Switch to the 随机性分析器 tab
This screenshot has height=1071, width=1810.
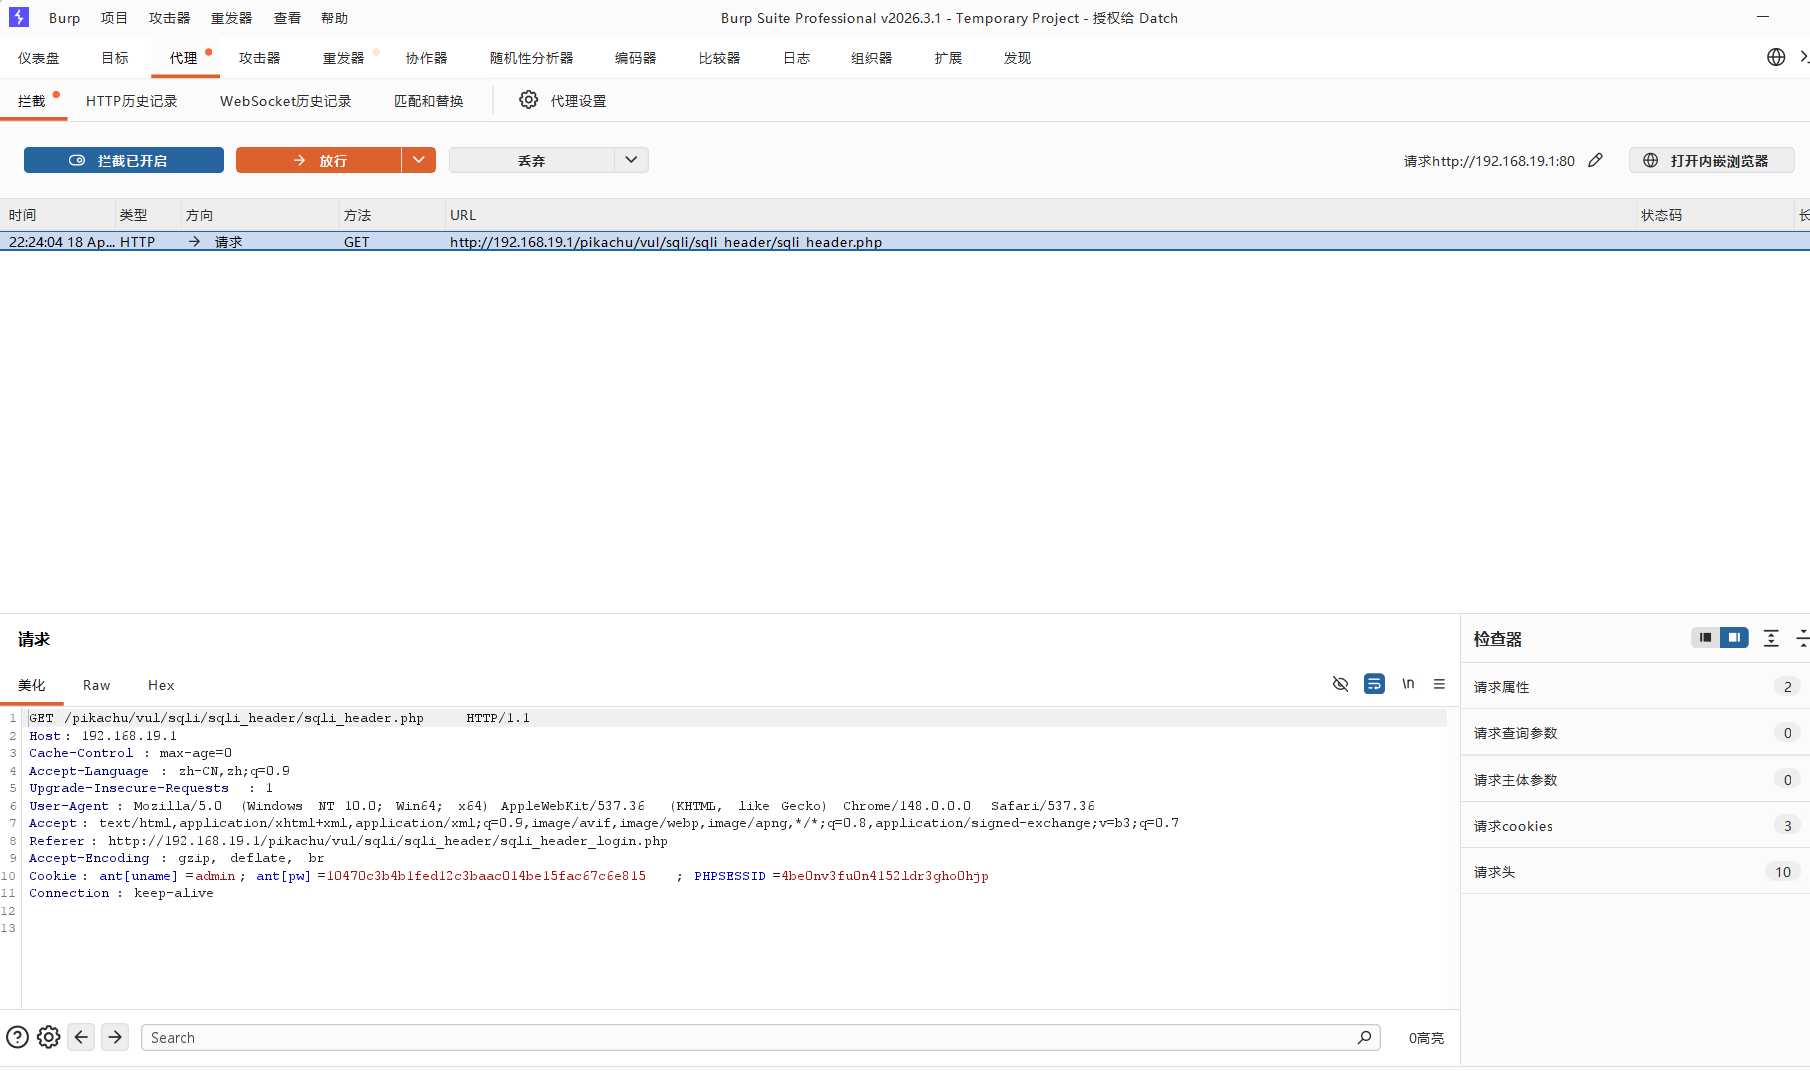click(x=532, y=58)
